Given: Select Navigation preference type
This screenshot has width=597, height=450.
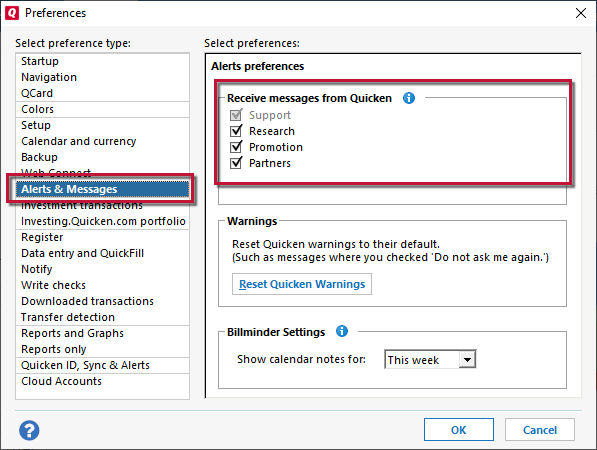Looking at the screenshot, I should [x=102, y=77].
